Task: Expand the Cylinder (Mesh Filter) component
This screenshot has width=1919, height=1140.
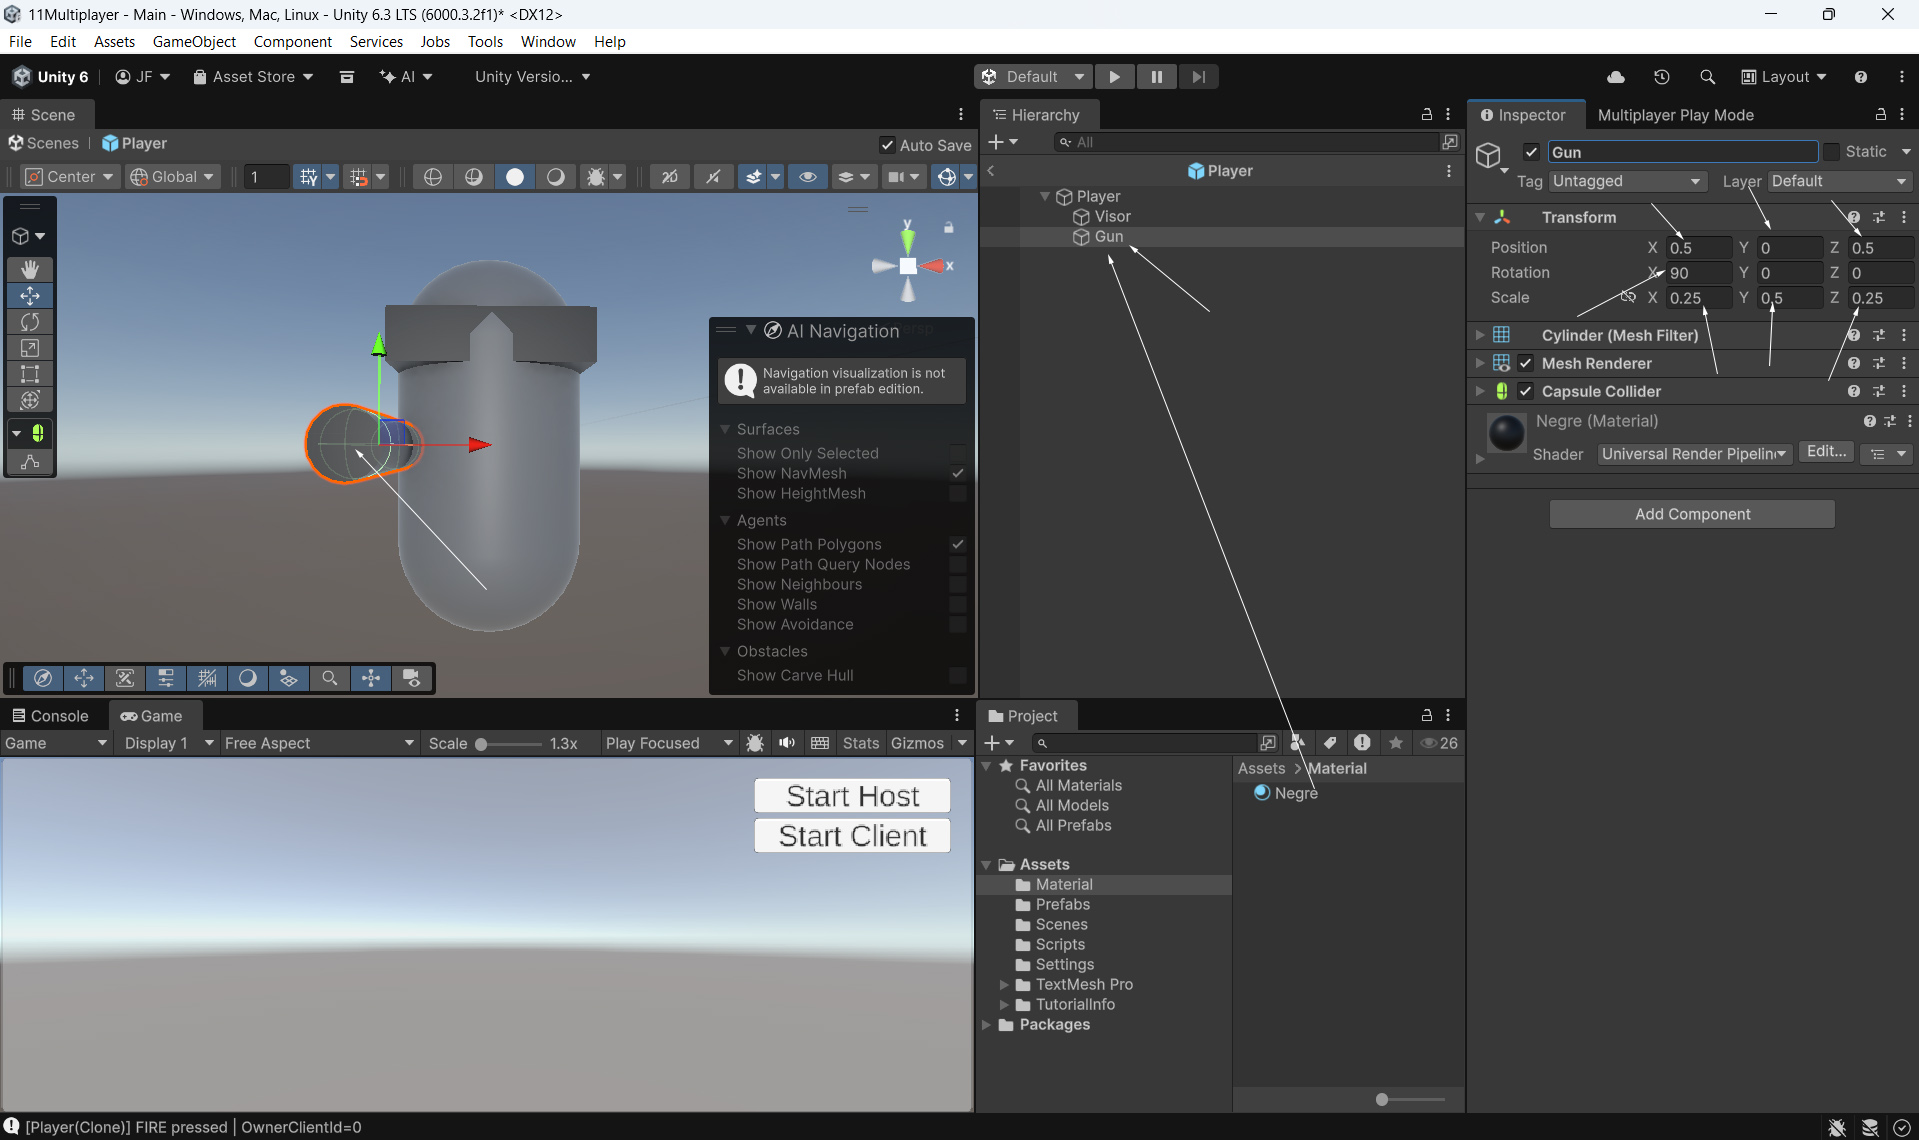Action: tap(1480, 335)
